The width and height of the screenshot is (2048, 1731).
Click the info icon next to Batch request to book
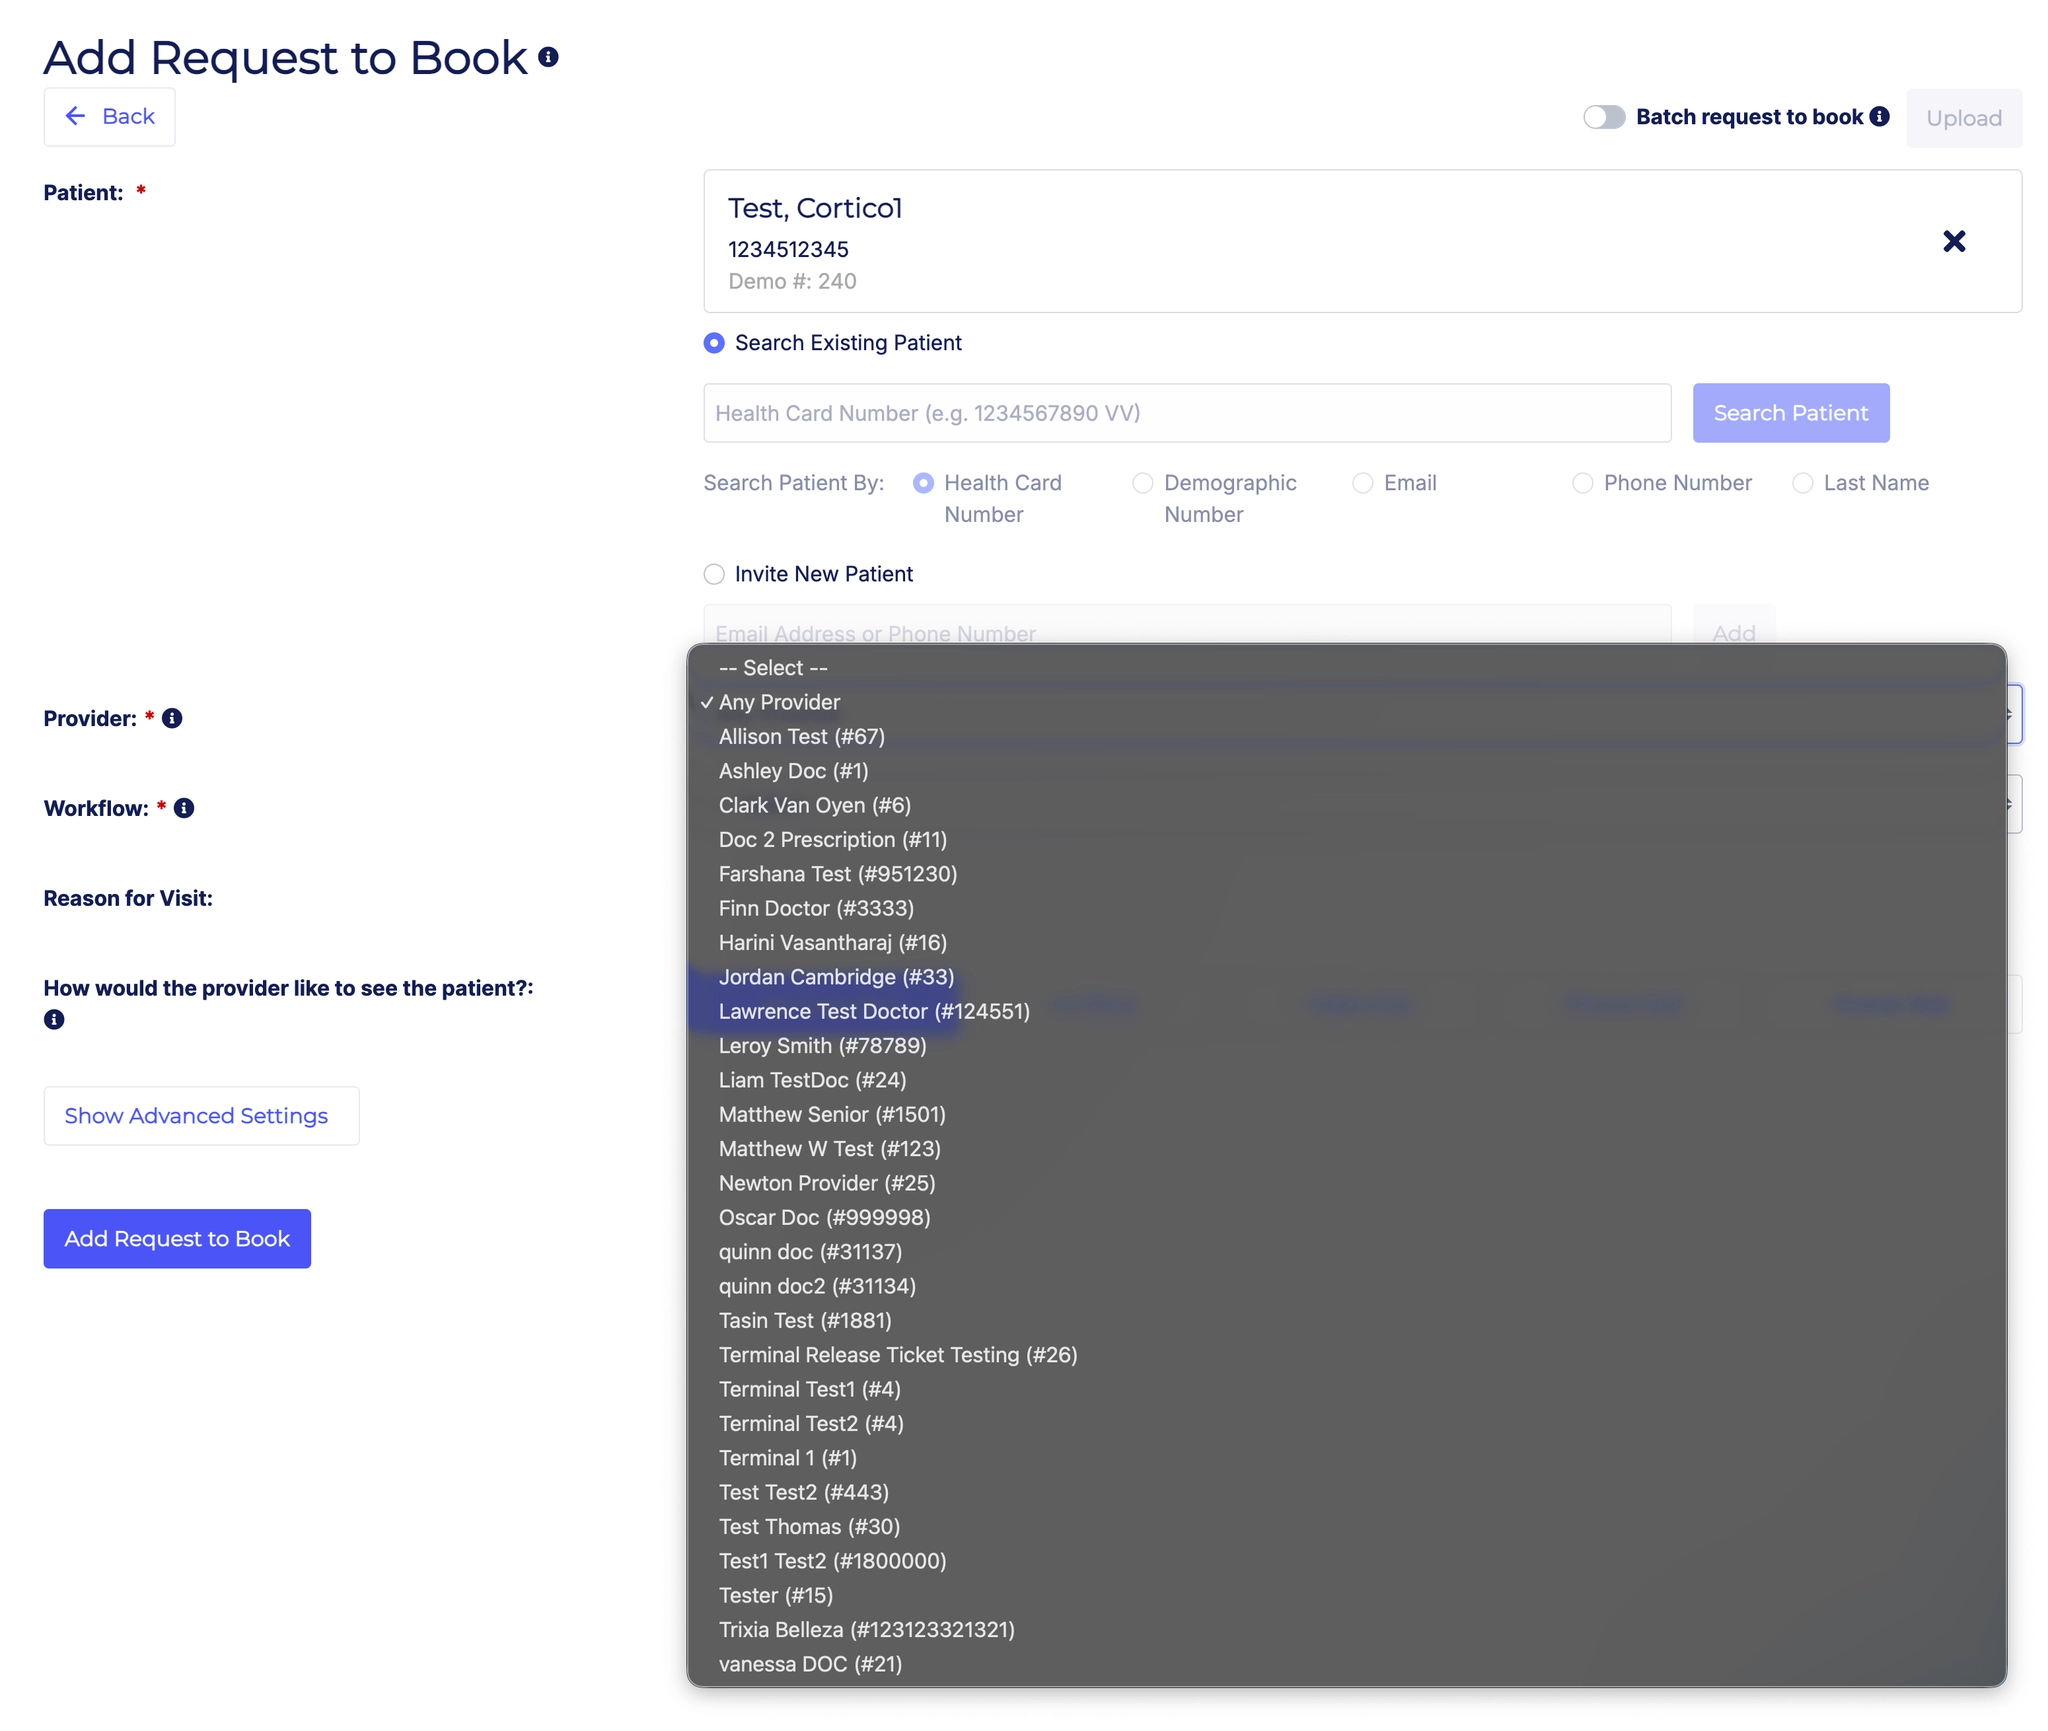[1880, 117]
